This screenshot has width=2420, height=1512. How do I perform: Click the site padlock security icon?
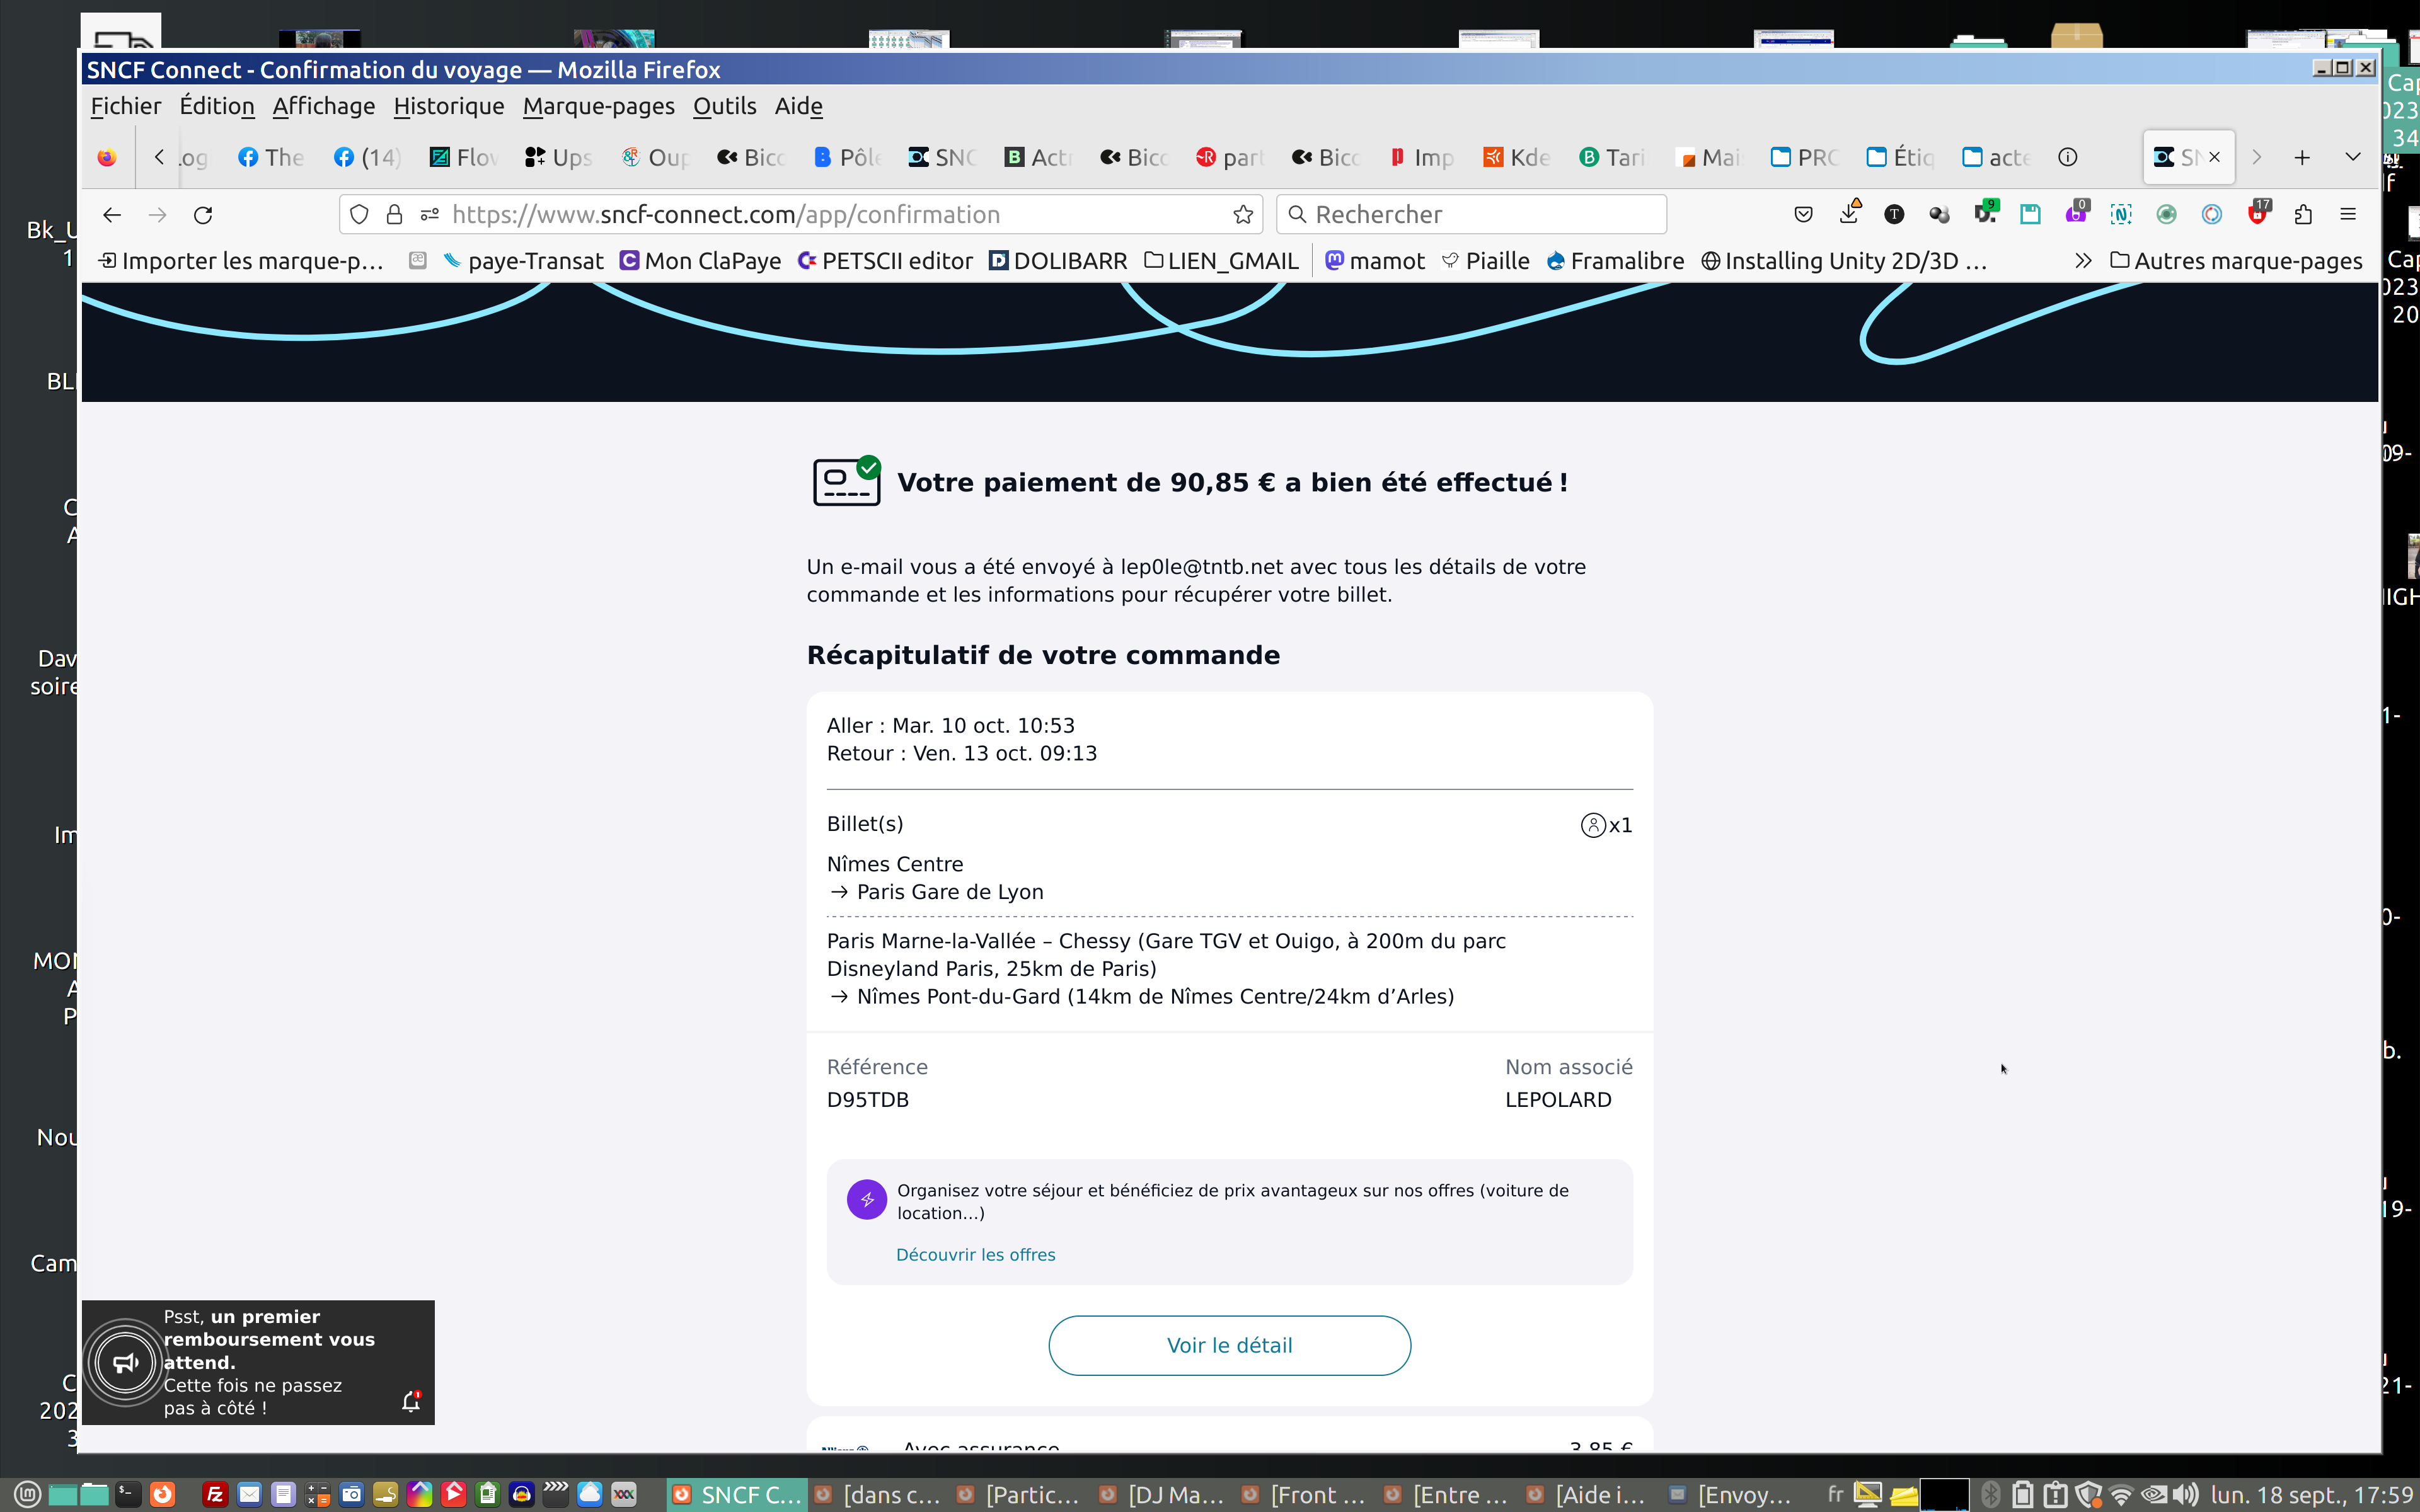click(394, 214)
